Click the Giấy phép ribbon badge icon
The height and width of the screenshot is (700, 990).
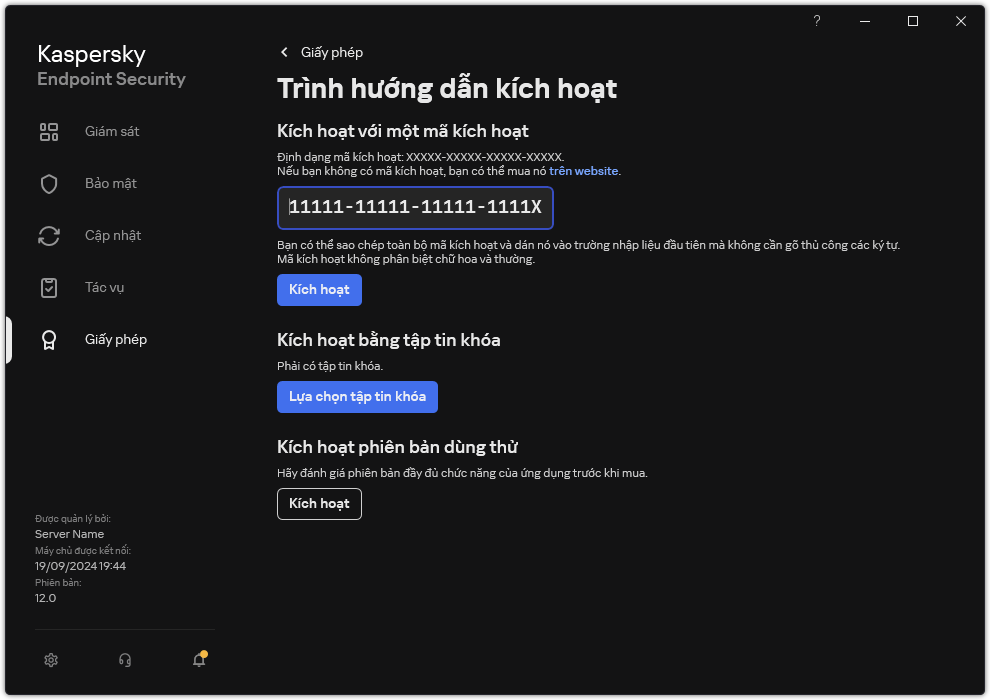[49, 340]
